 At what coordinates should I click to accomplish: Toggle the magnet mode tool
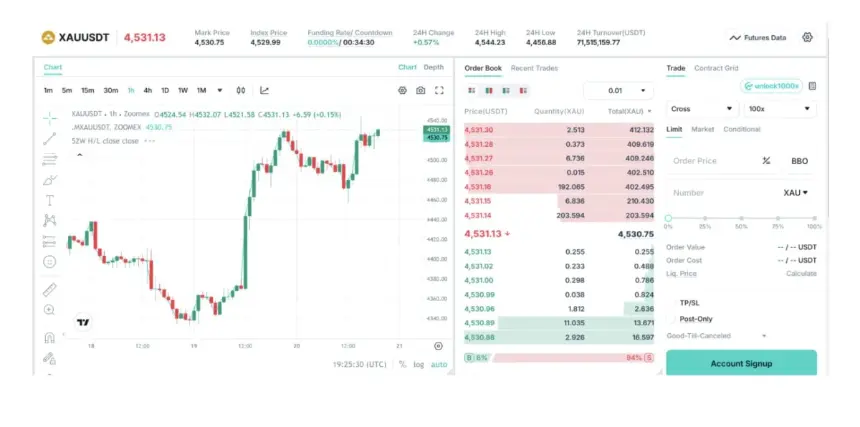[50, 337]
